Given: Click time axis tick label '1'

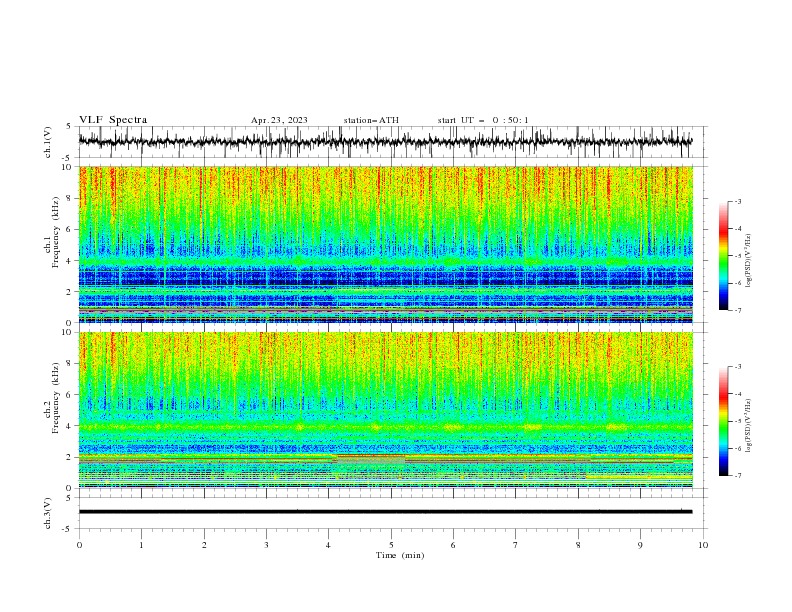Looking at the screenshot, I should [x=141, y=545].
